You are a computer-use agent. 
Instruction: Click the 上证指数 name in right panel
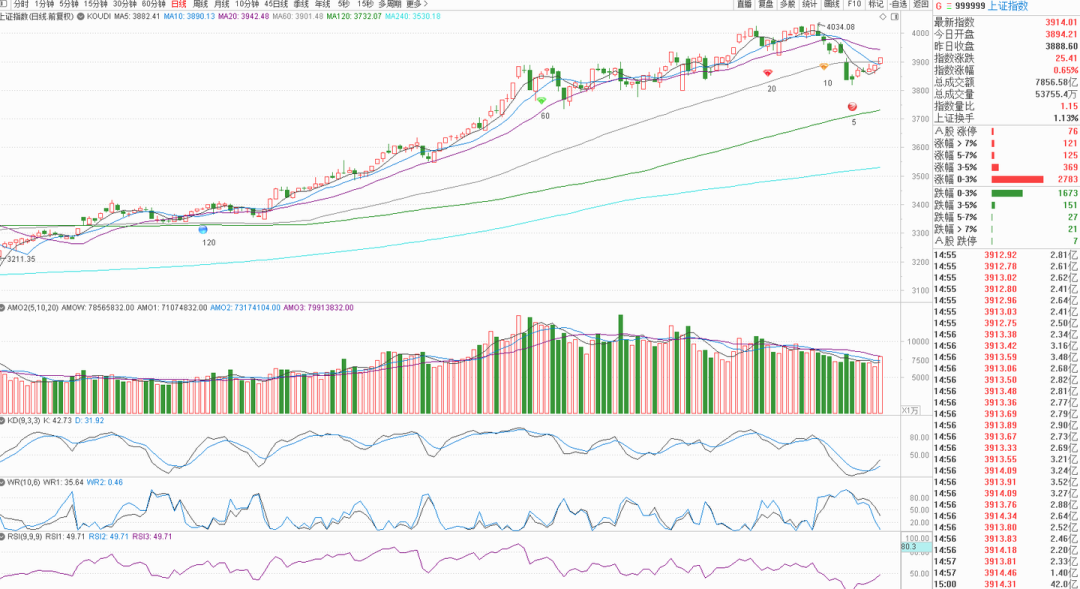pyautogui.click(x=1008, y=6)
